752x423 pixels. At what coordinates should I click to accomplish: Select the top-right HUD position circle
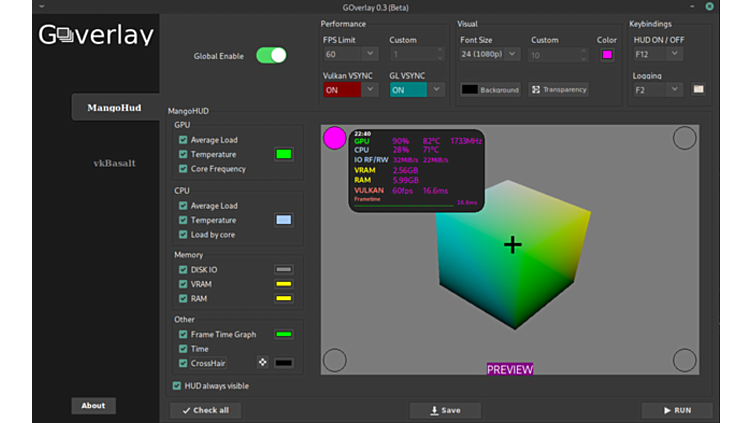(x=684, y=138)
